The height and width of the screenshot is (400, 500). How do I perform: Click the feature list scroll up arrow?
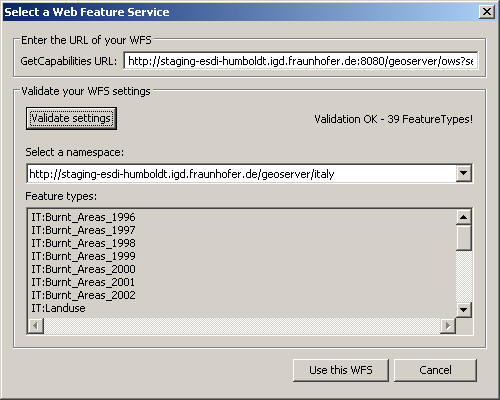tap(464, 217)
